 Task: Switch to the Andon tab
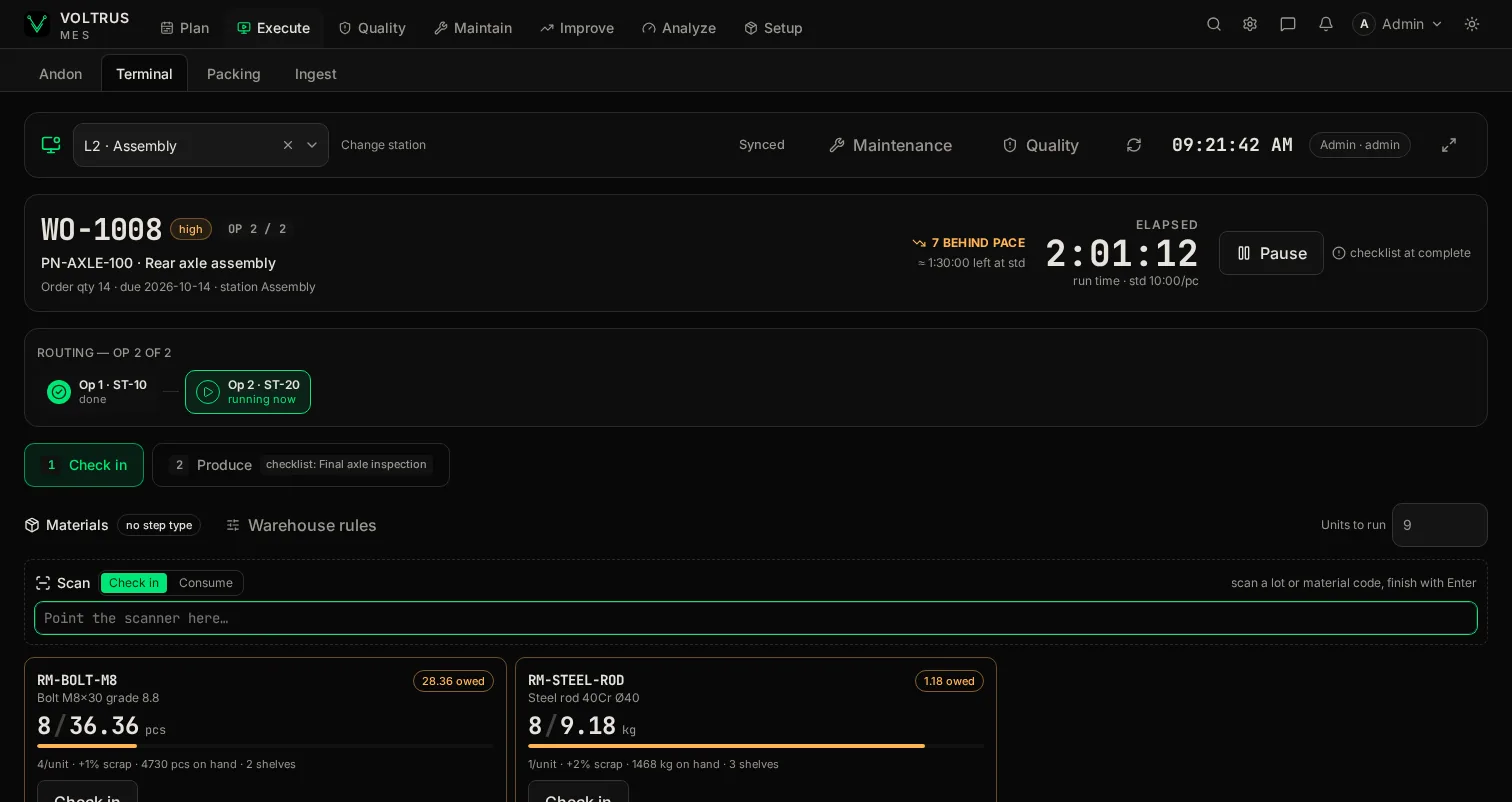[x=61, y=74]
